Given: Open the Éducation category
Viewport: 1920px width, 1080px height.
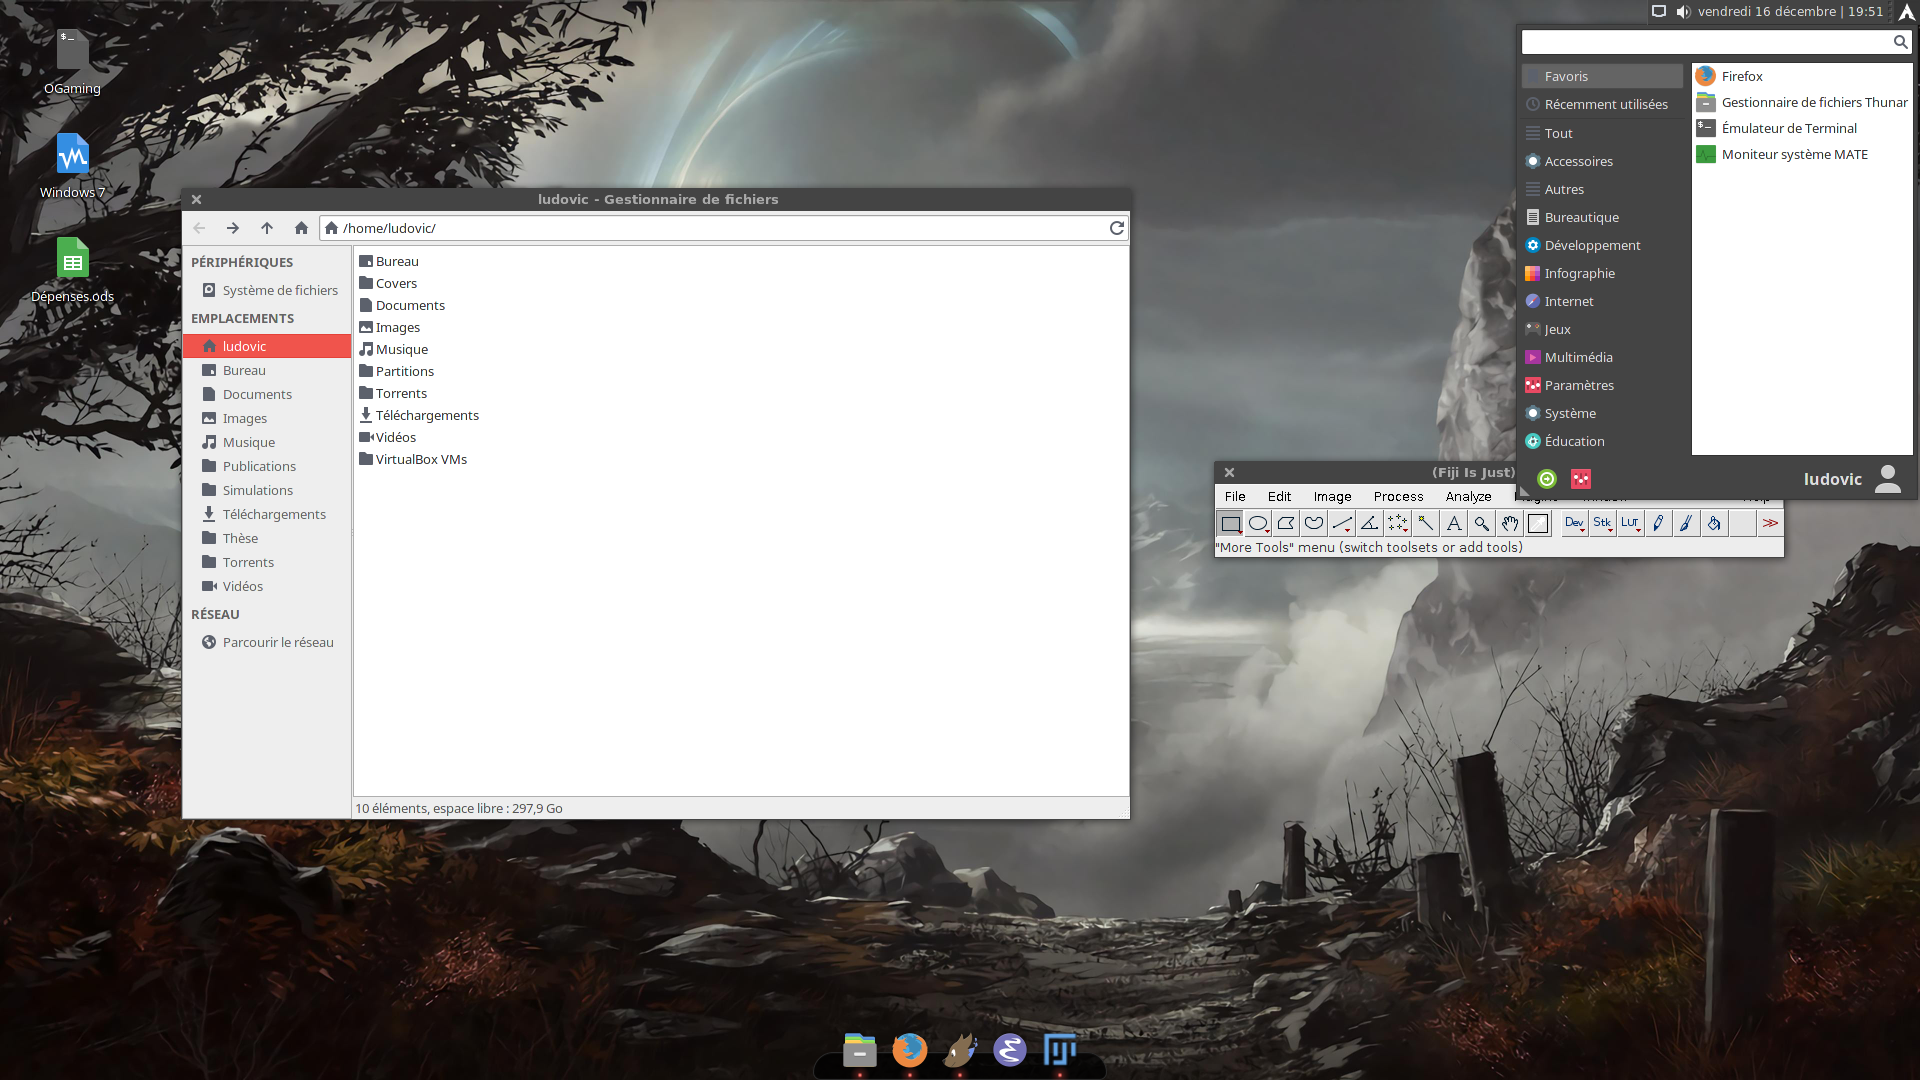Looking at the screenshot, I should 1603,441.
